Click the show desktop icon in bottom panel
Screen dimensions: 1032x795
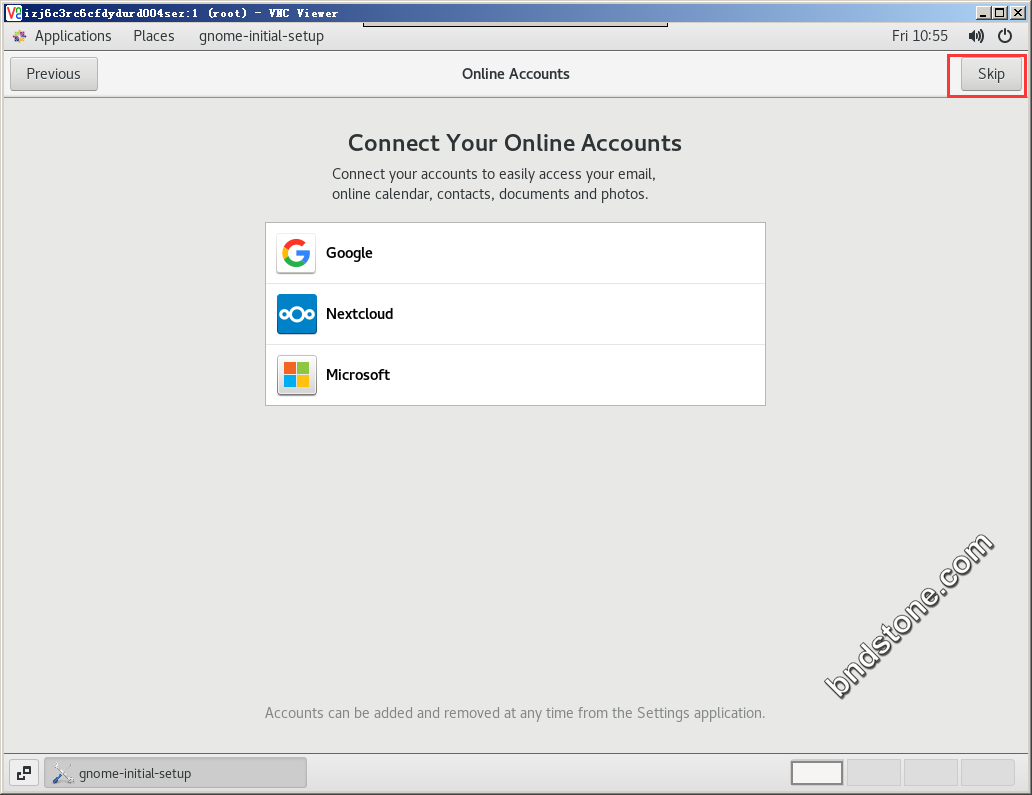click(24, 773)
